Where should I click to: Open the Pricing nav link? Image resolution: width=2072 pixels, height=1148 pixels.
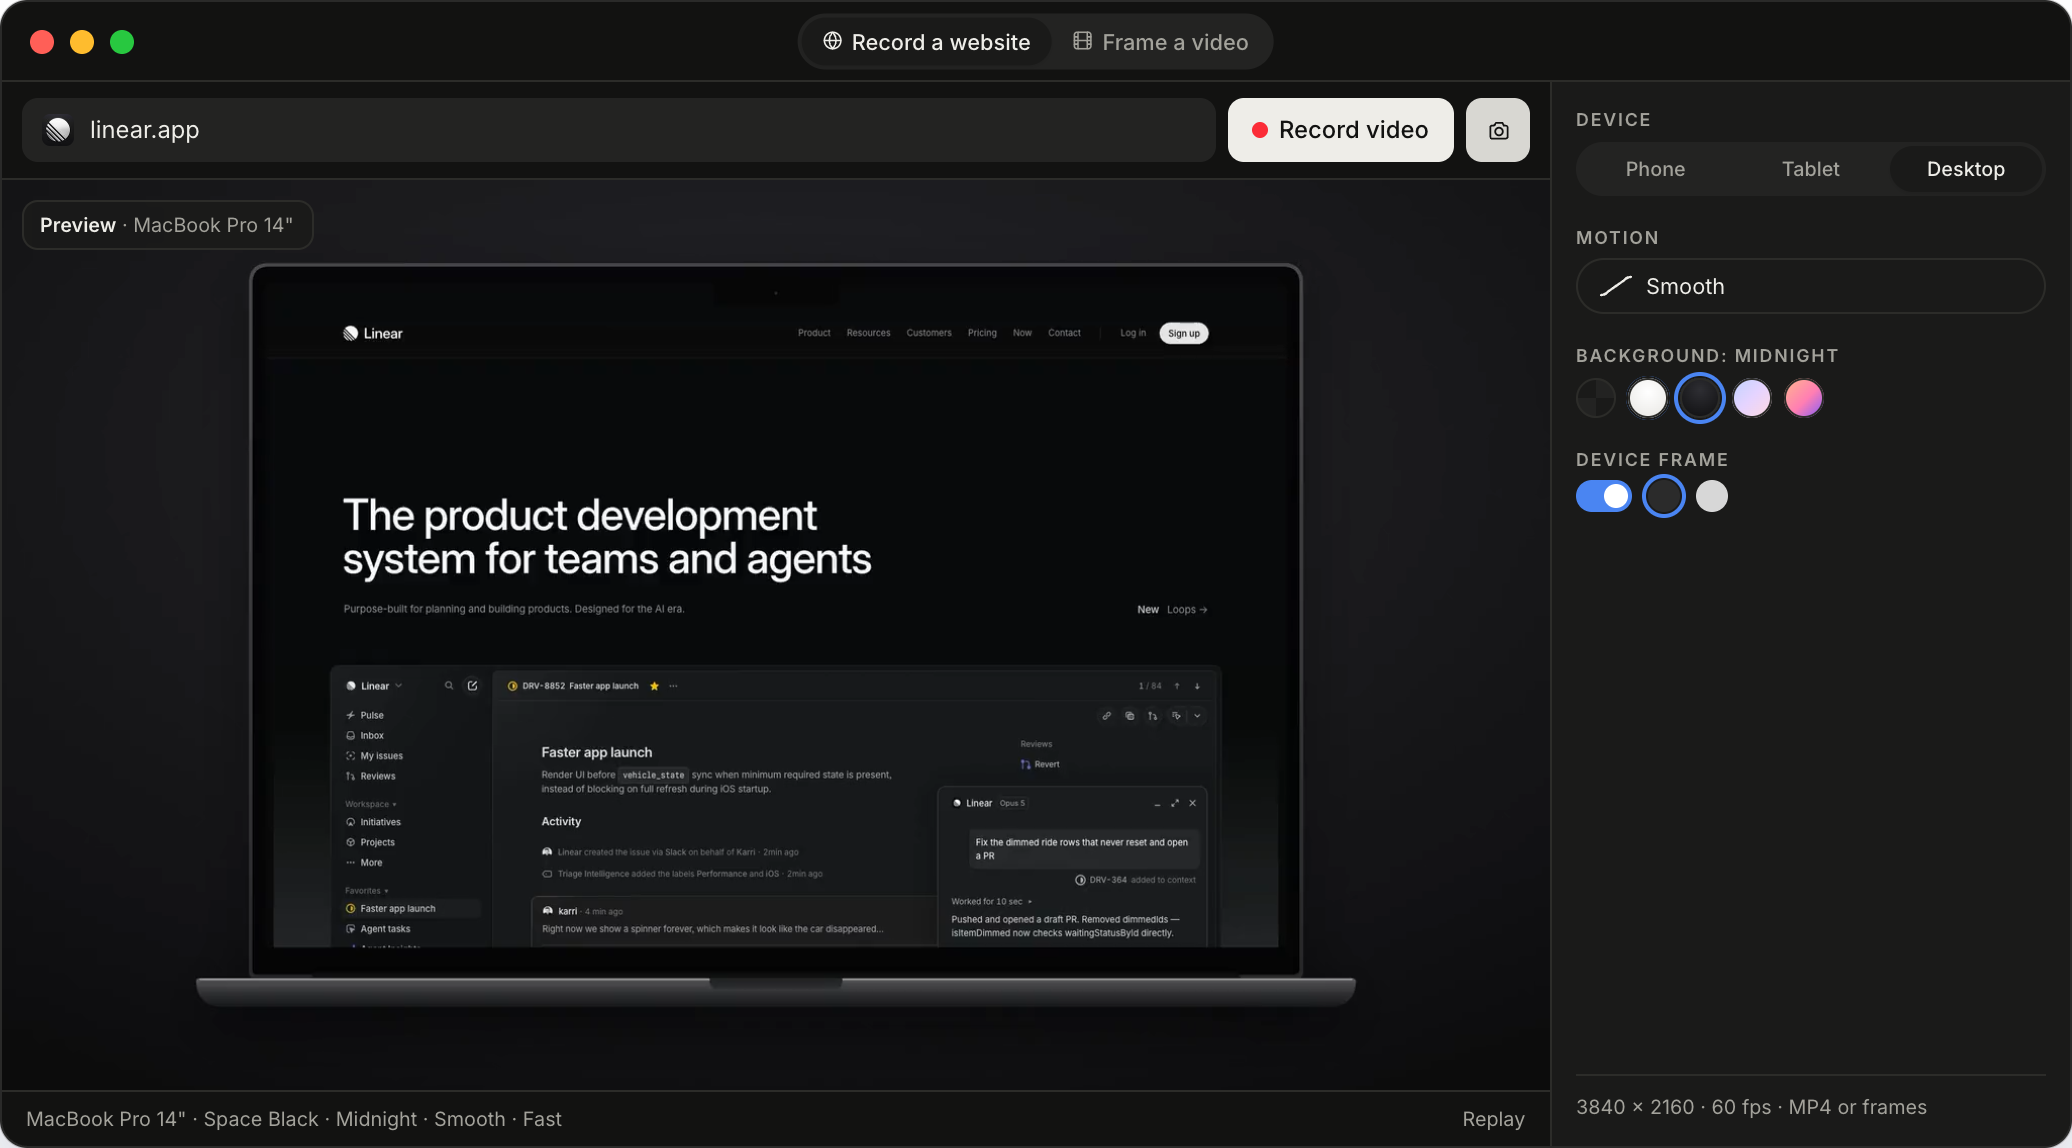pos(981,333)
